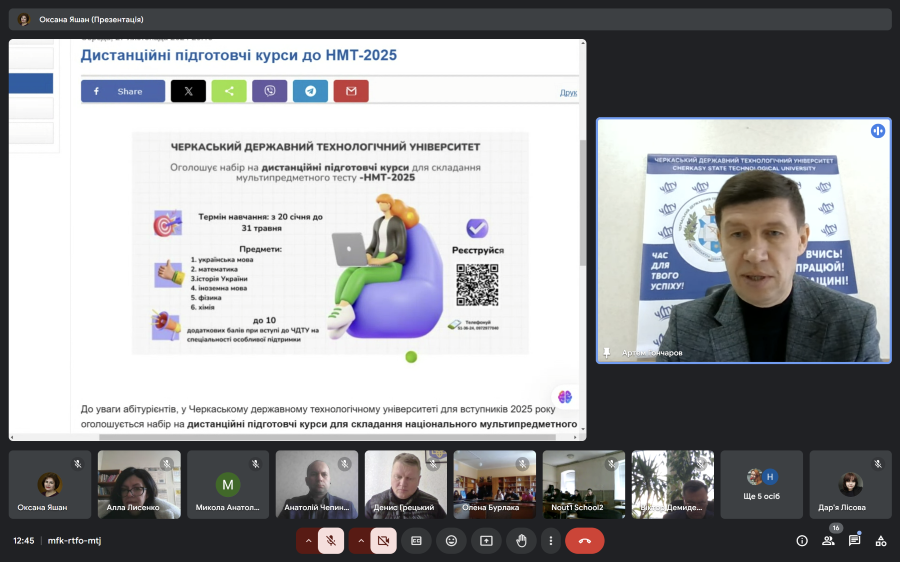Share the article on X
Viewport: 900px width, 562px height.
pos(188,91)
